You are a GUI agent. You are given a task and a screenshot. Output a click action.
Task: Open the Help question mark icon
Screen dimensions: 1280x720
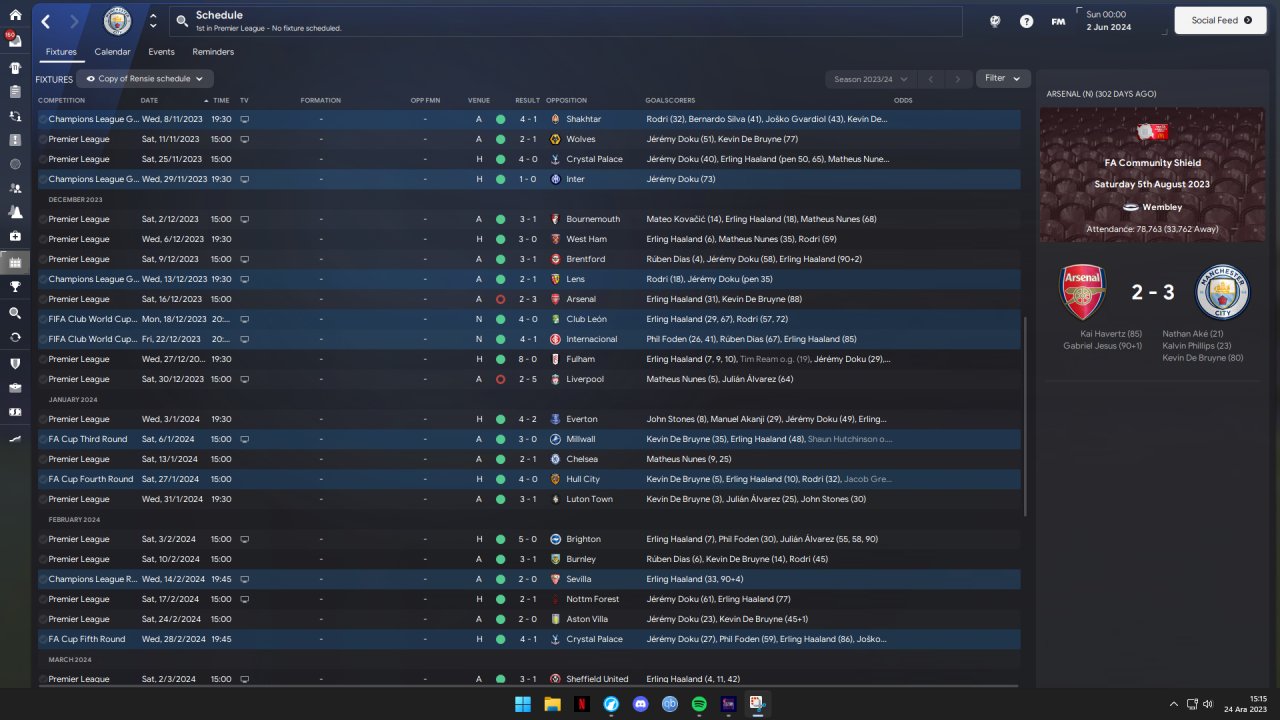pos(1026,21)
